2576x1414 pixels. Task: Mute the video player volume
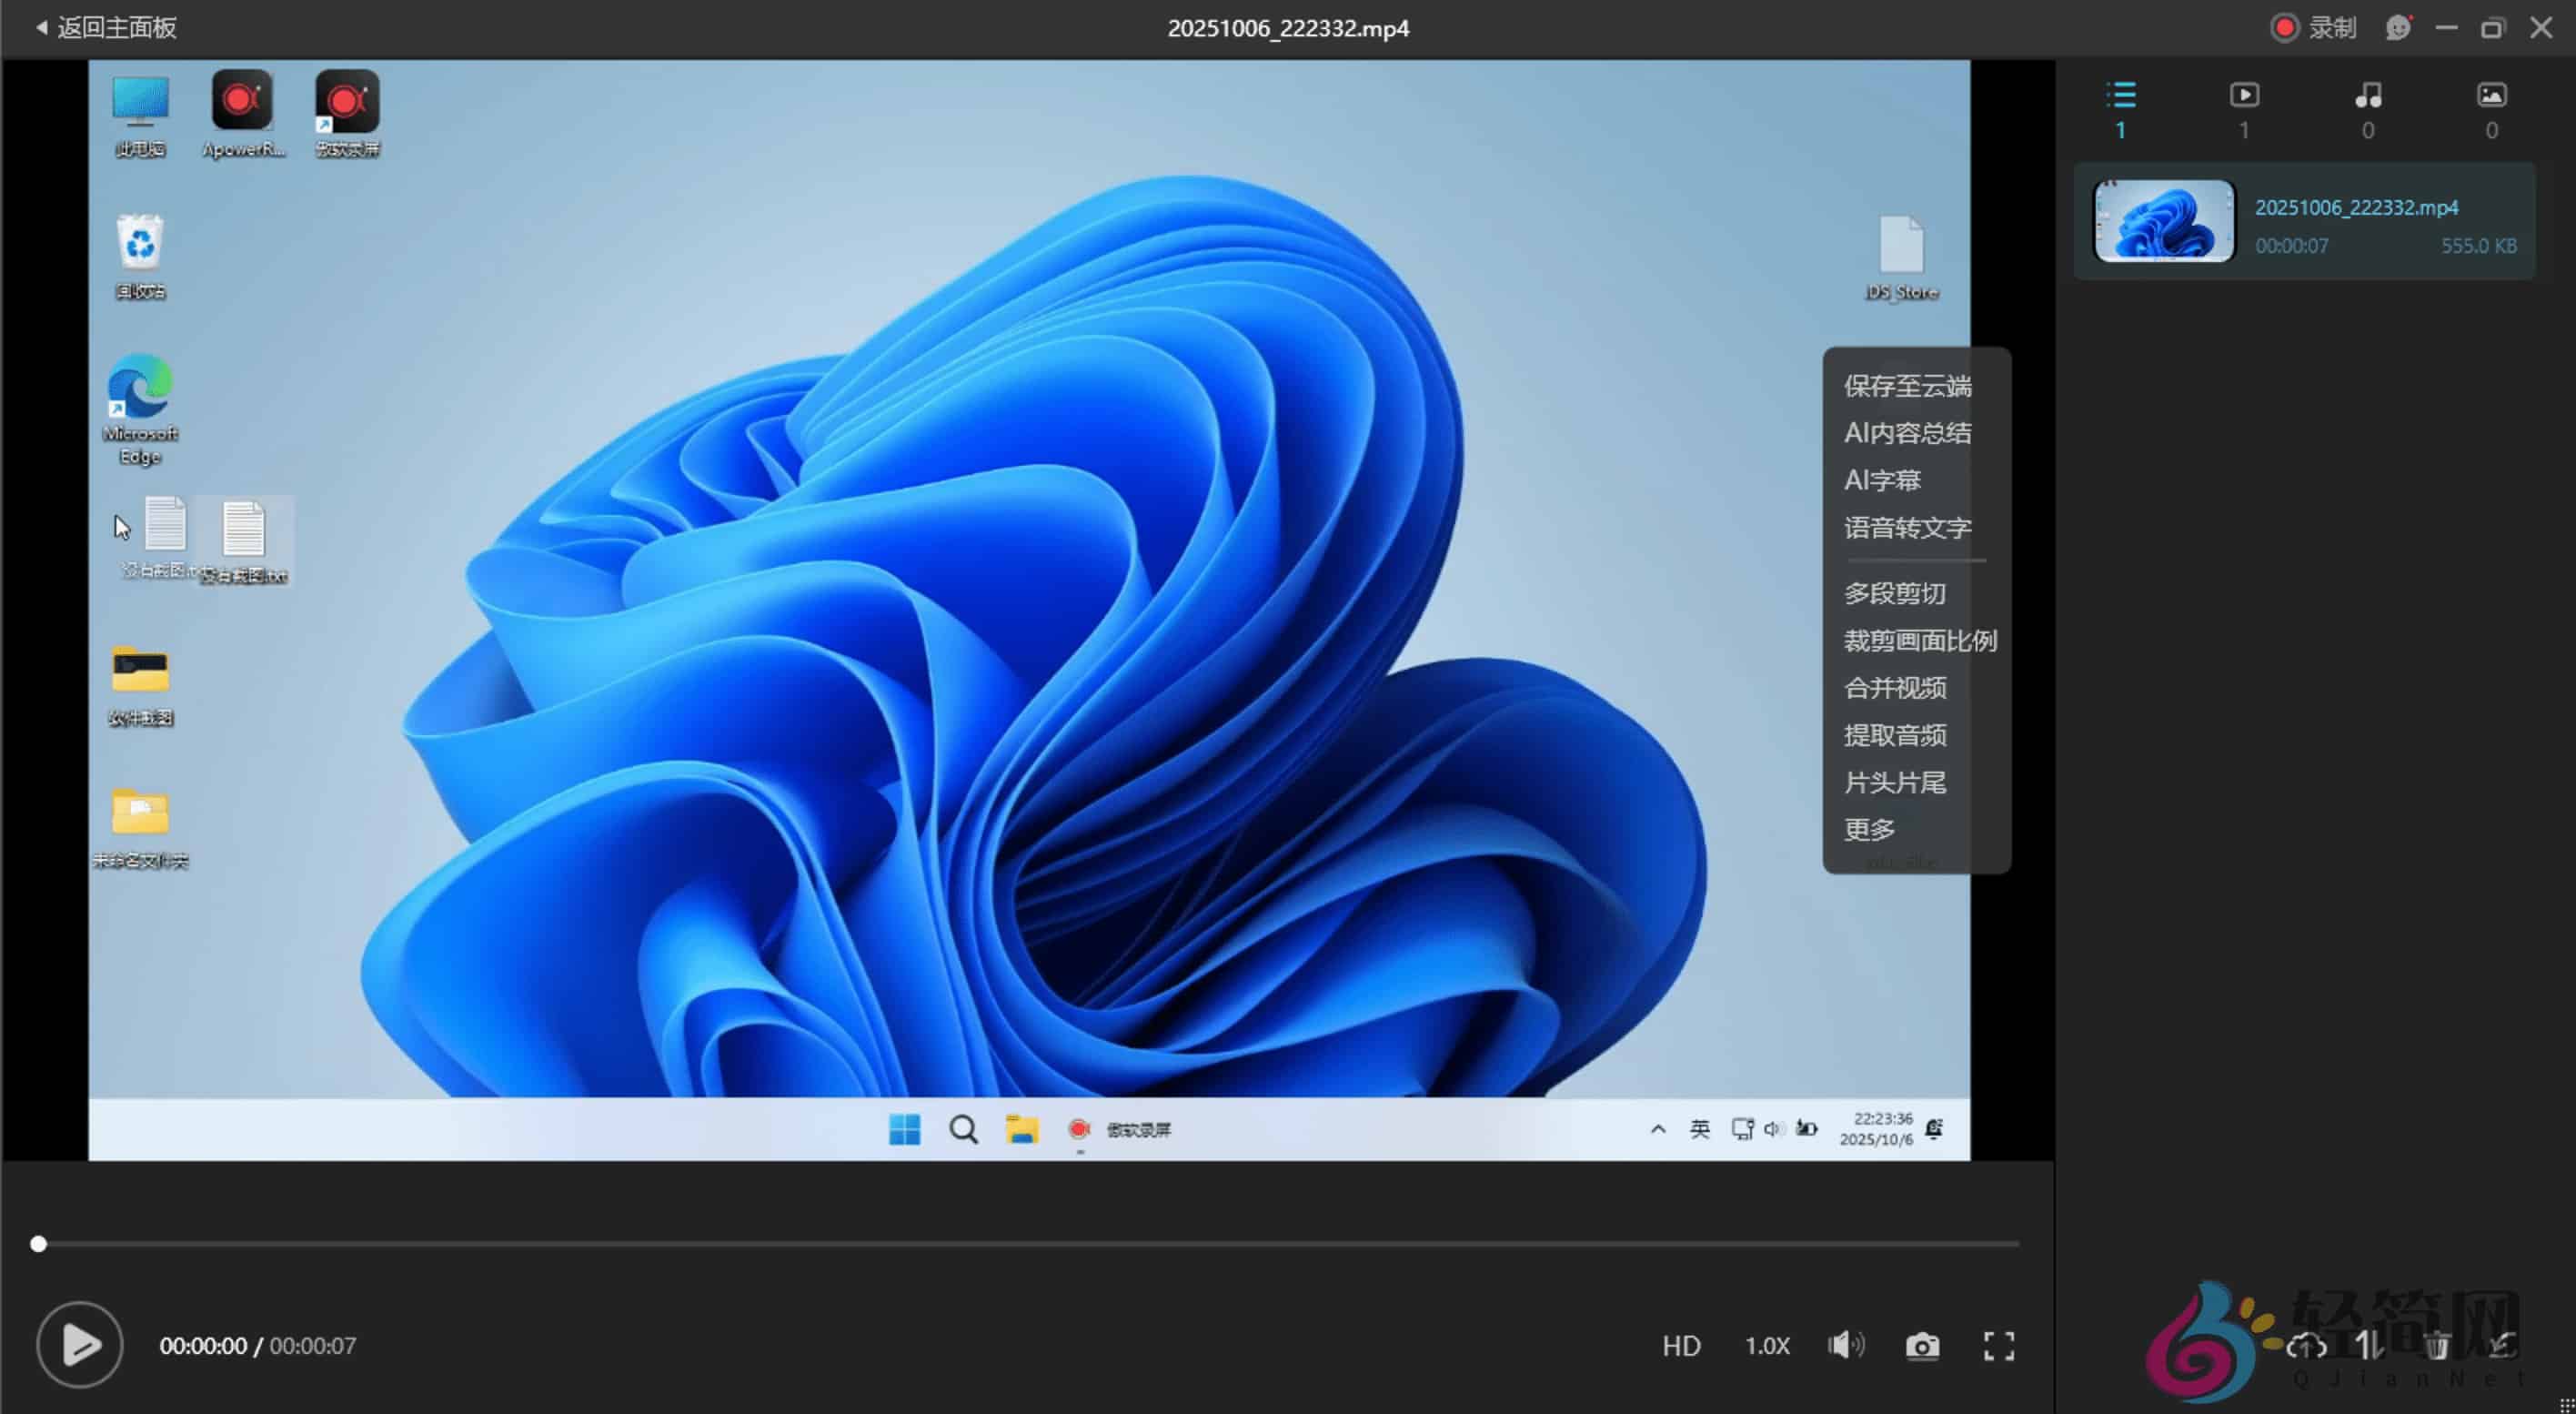coord(1846,1346)
